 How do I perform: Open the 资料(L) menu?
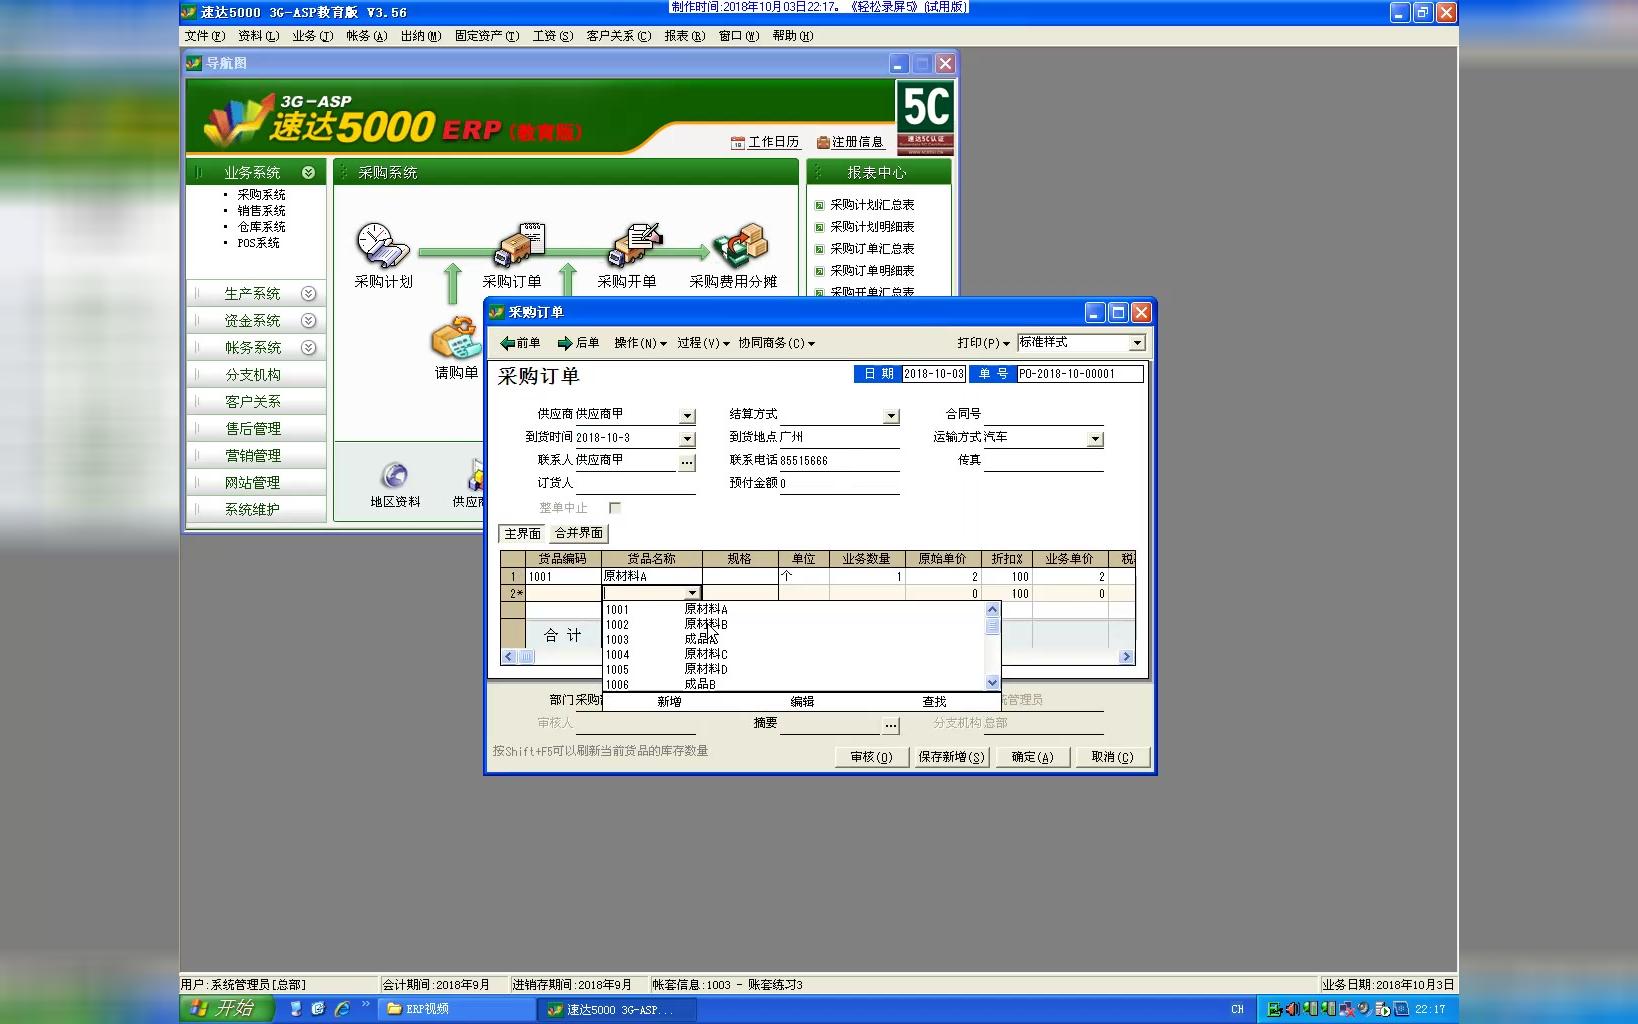pyautogui.click(x=259, y=36)
